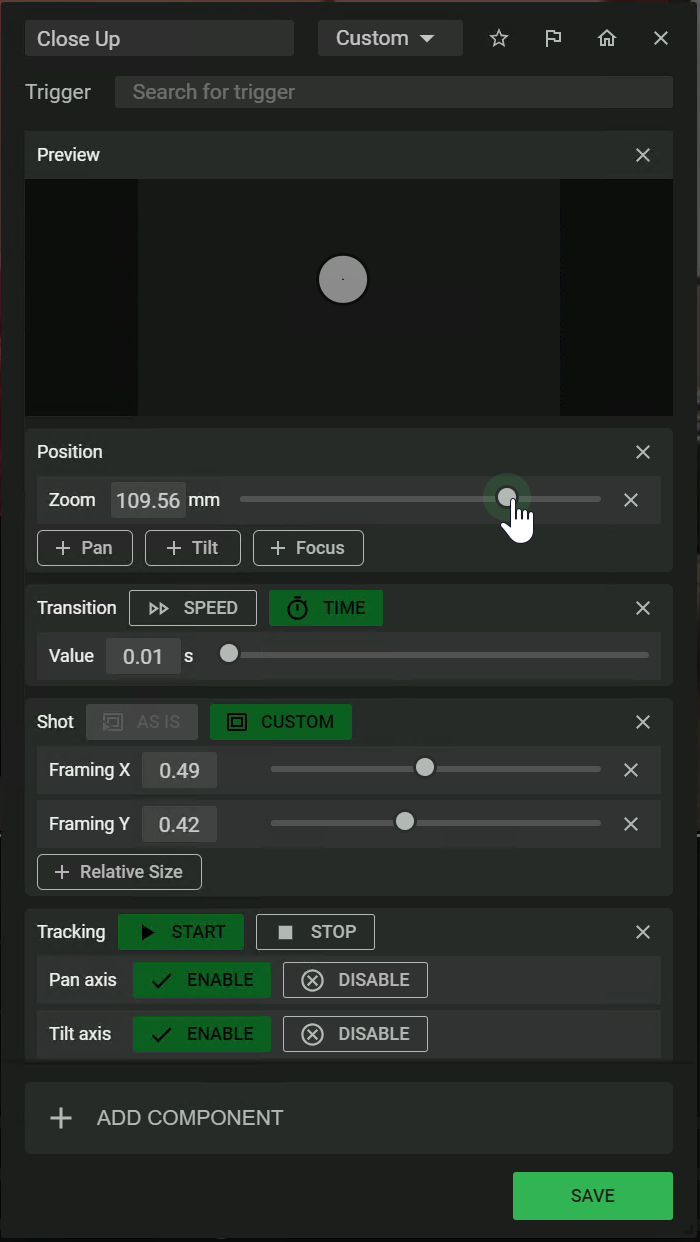The height and width of the screenshot is (1242, 700).
Task: Click the star favorite icon
Action: [499, 38]
